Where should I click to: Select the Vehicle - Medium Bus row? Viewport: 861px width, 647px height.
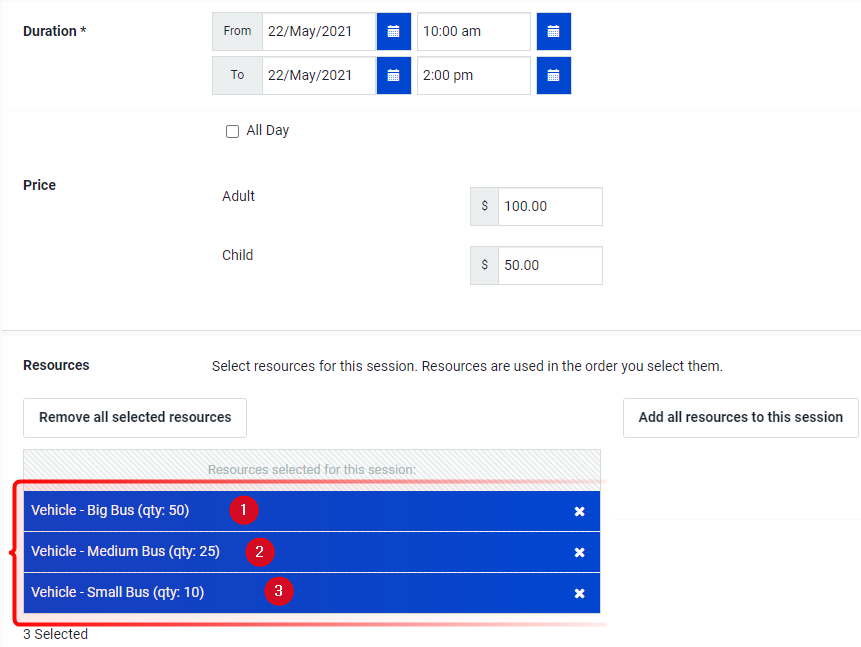point(312,552)
